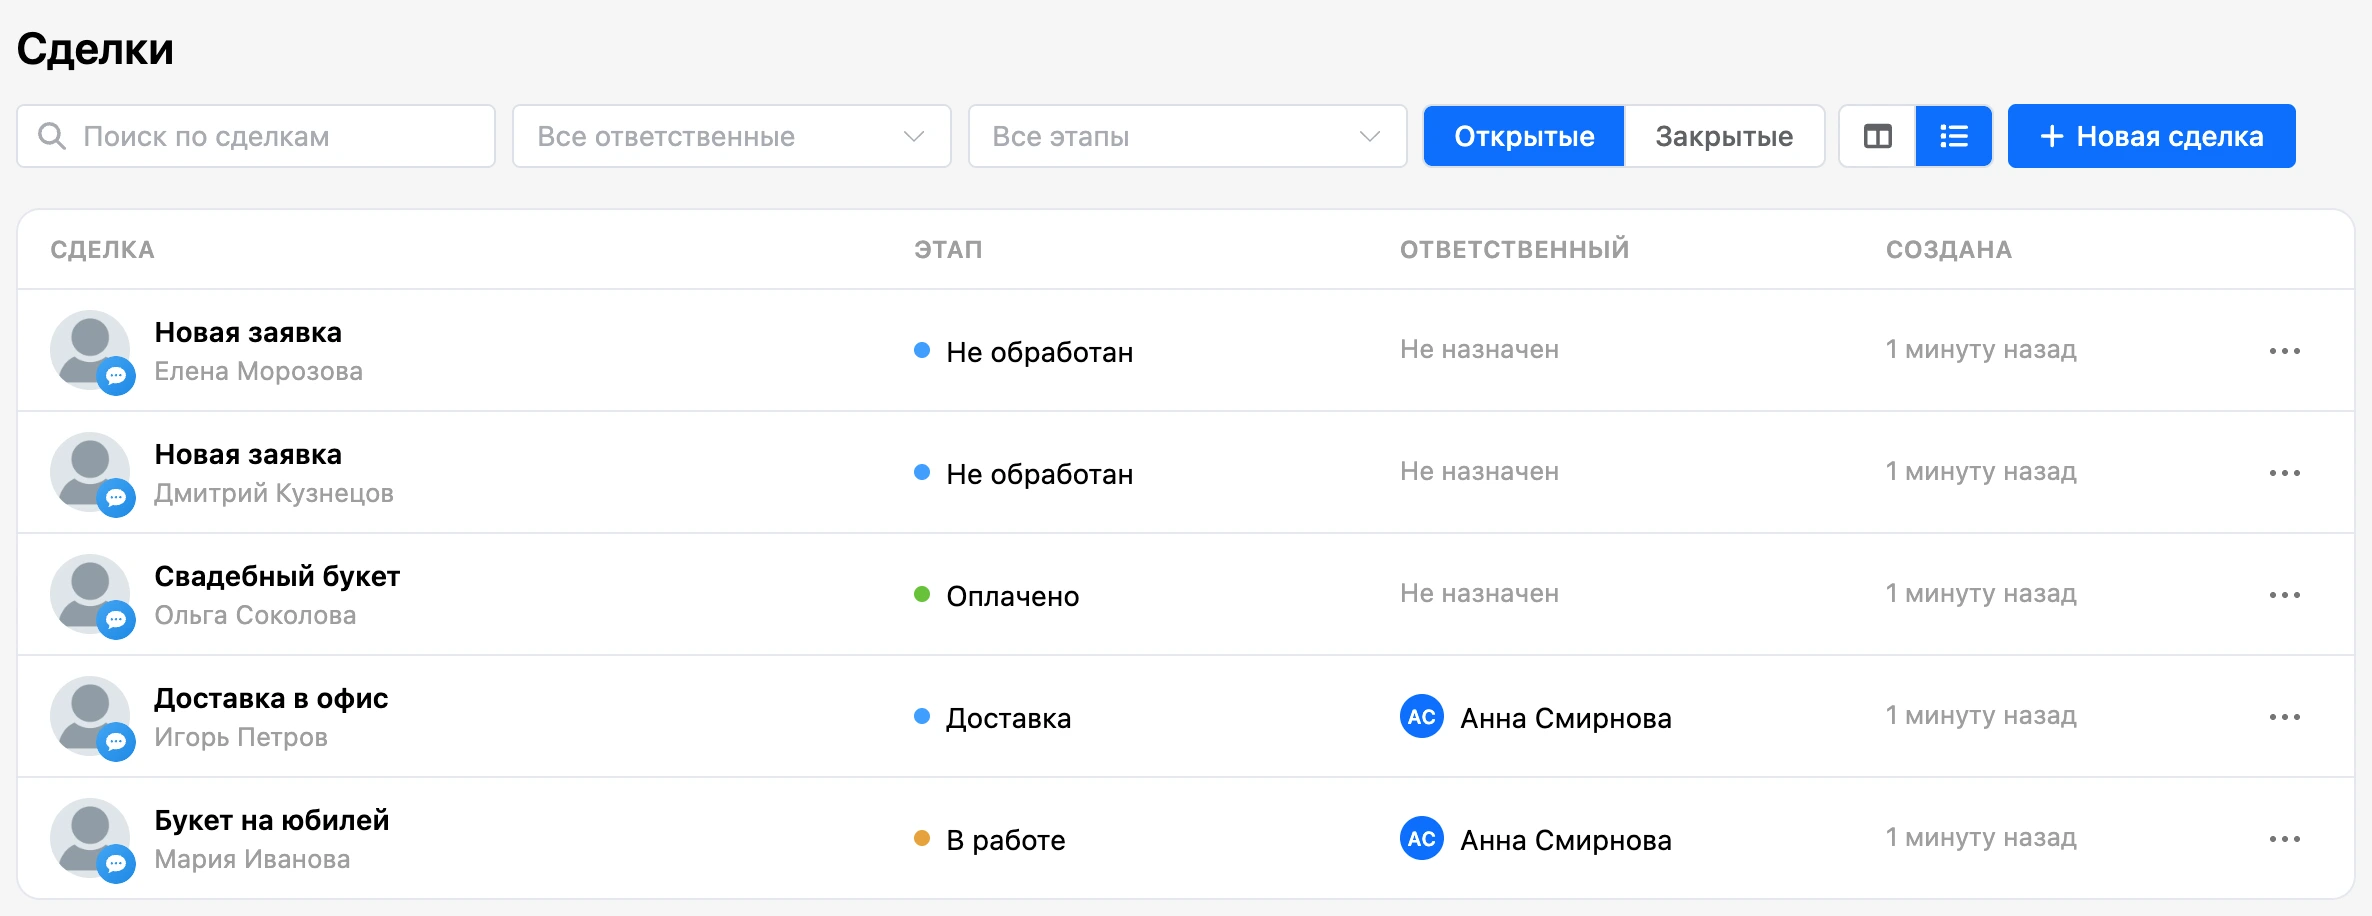The height and width of the screenshot is (916, 2372).
Task: Click Не назначен in Елена Морозова row
Action: click(1480, 349)
